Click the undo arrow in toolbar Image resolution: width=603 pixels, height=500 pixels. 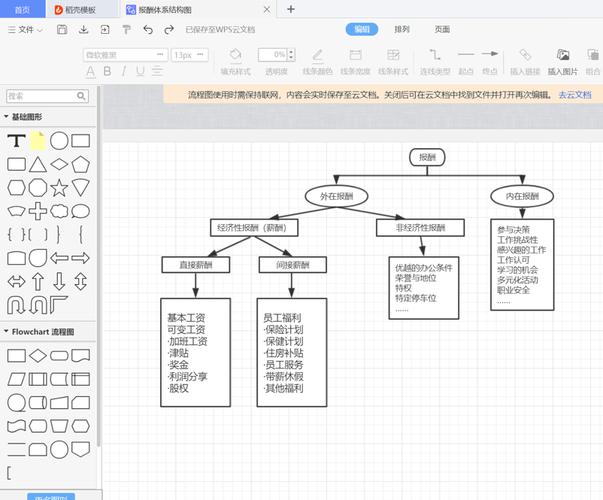[x=147, y=30]
